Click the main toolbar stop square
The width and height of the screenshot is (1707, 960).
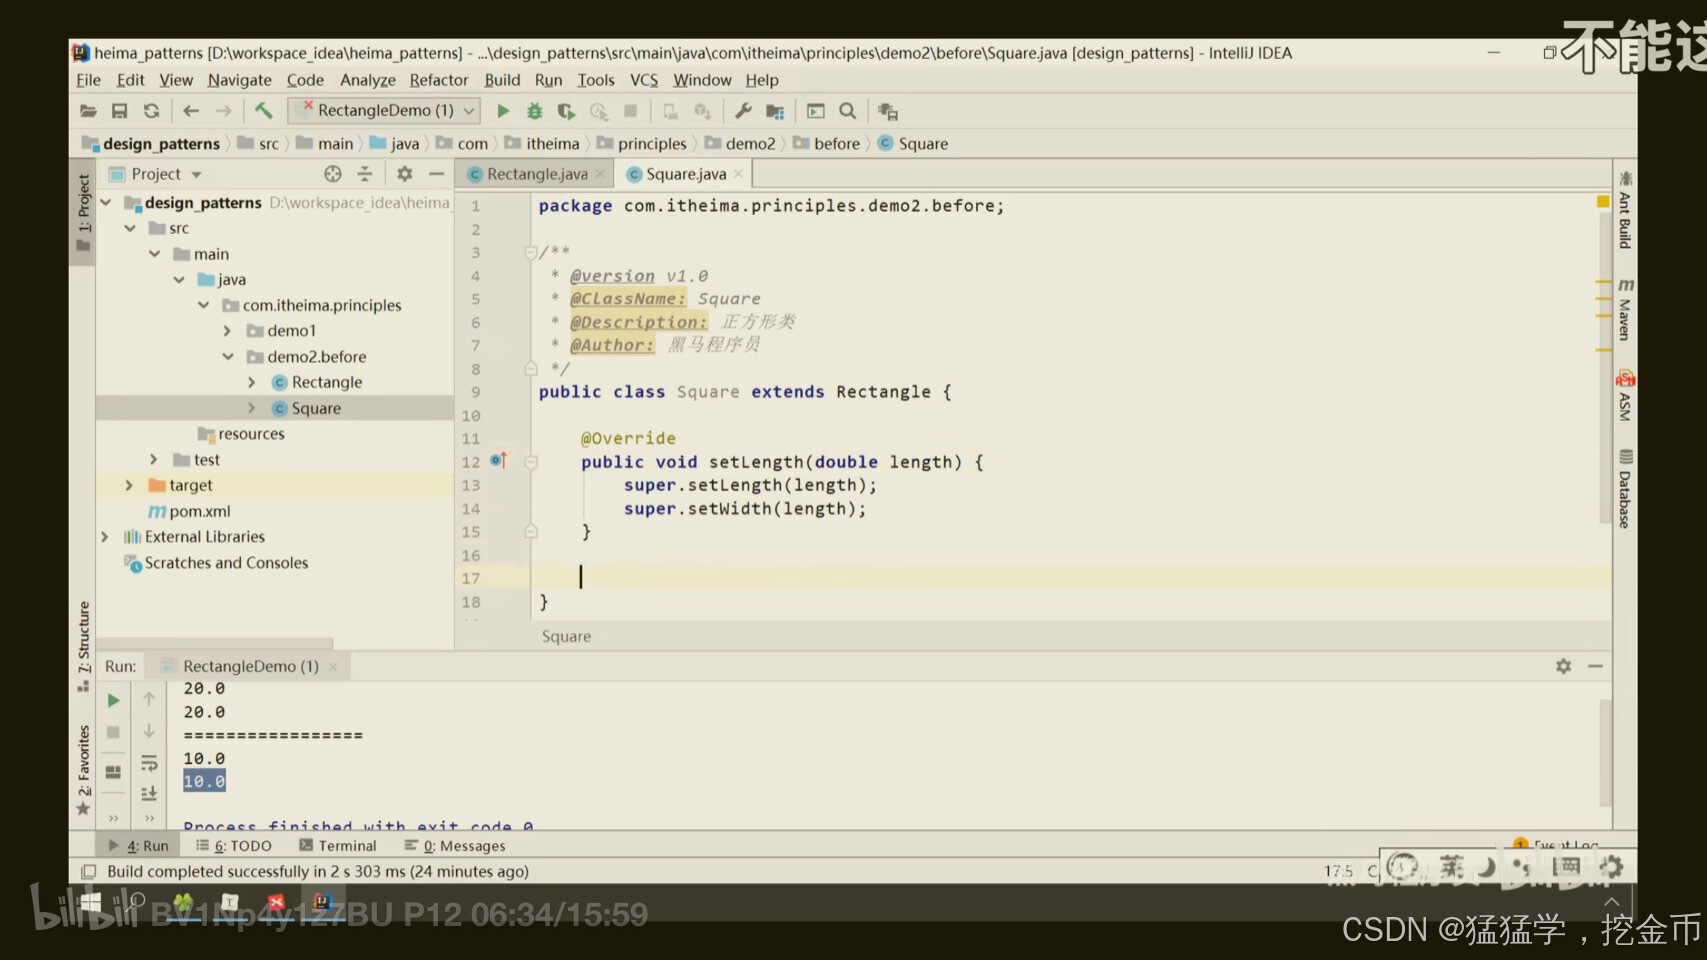tap(630, 111)
